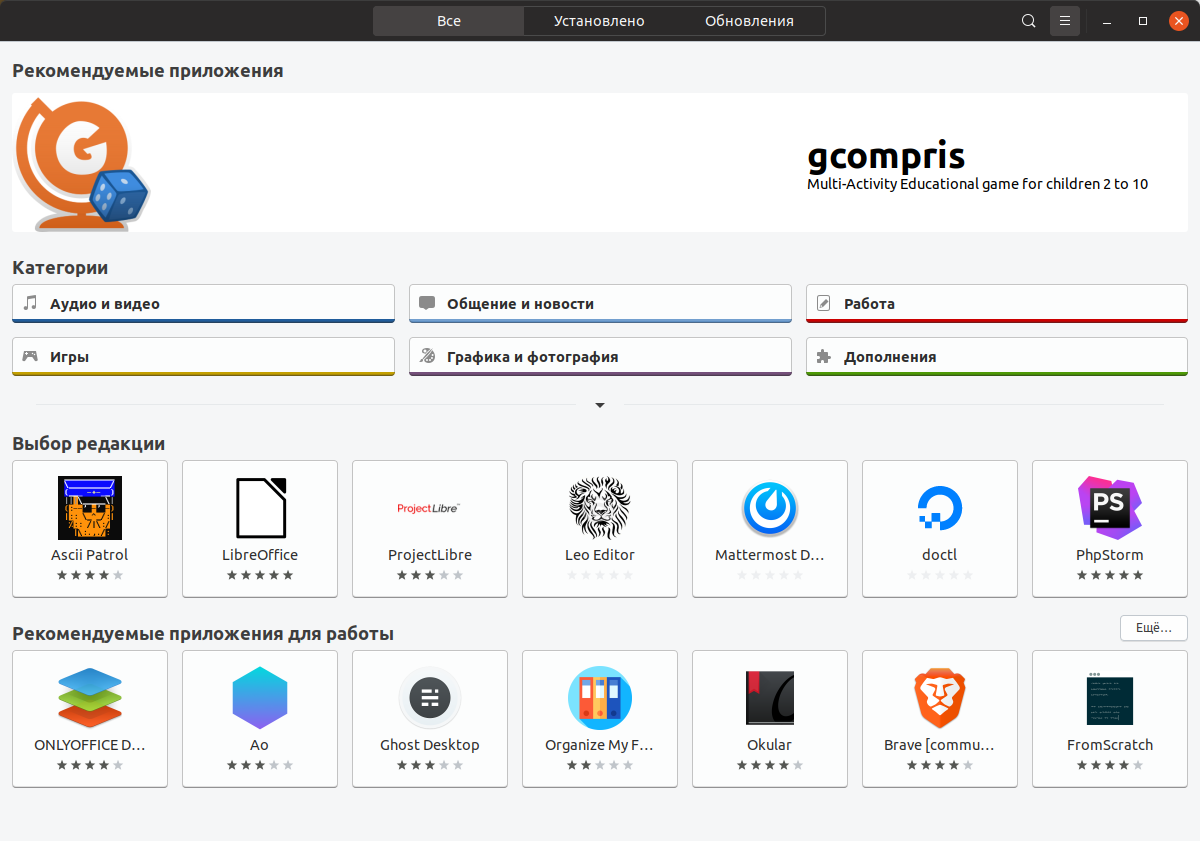The width and height of the screenshot is (1200, 841).
Task: Click the Рекомендуемые приложения для работы heading
Action: 203,634
